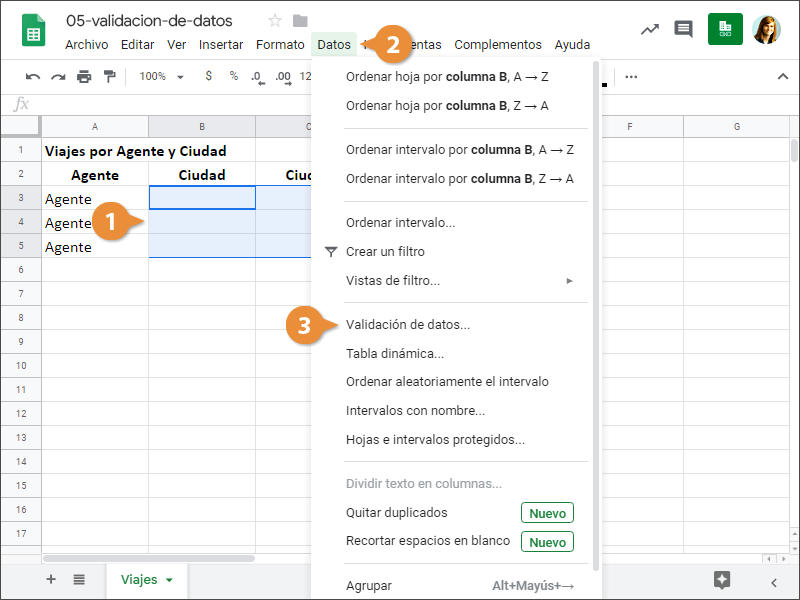Expand the Viajes sheet tab menu arrow
This screenshot has height=600, width=800.
[169, 580]
